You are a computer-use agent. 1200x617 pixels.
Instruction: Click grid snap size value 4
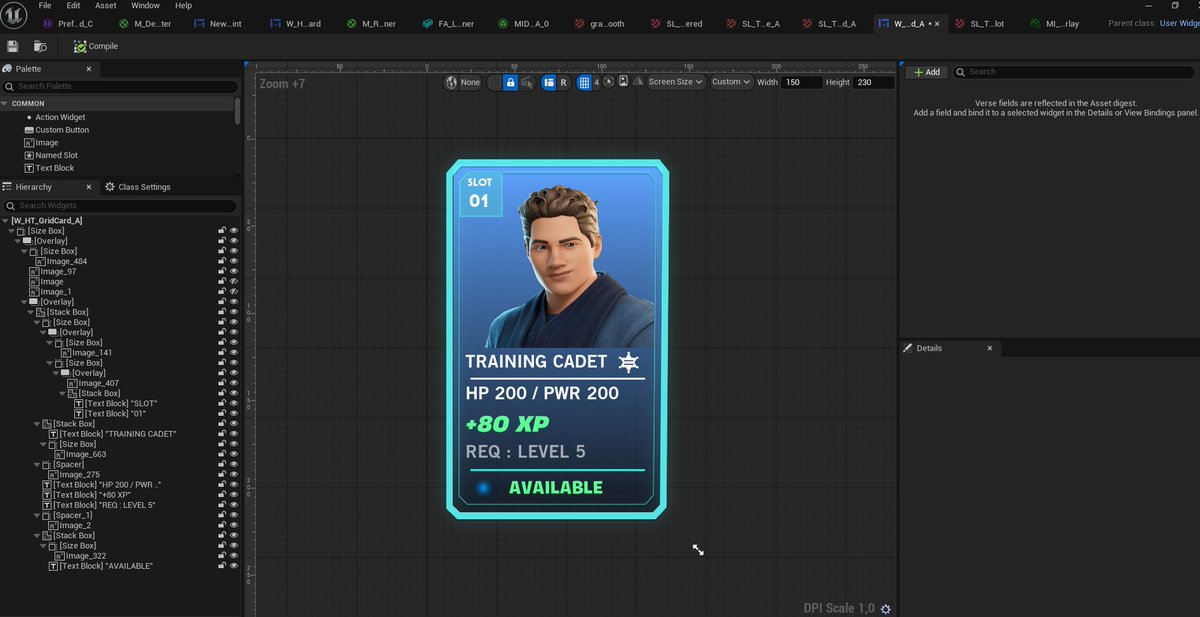tap(596, 82)
